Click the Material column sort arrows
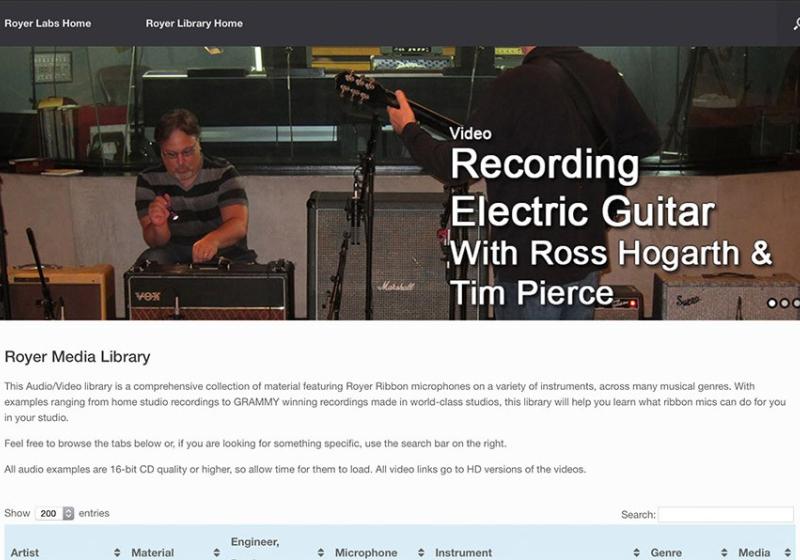Screen dimensions: 800x560 tap(216, 552)
